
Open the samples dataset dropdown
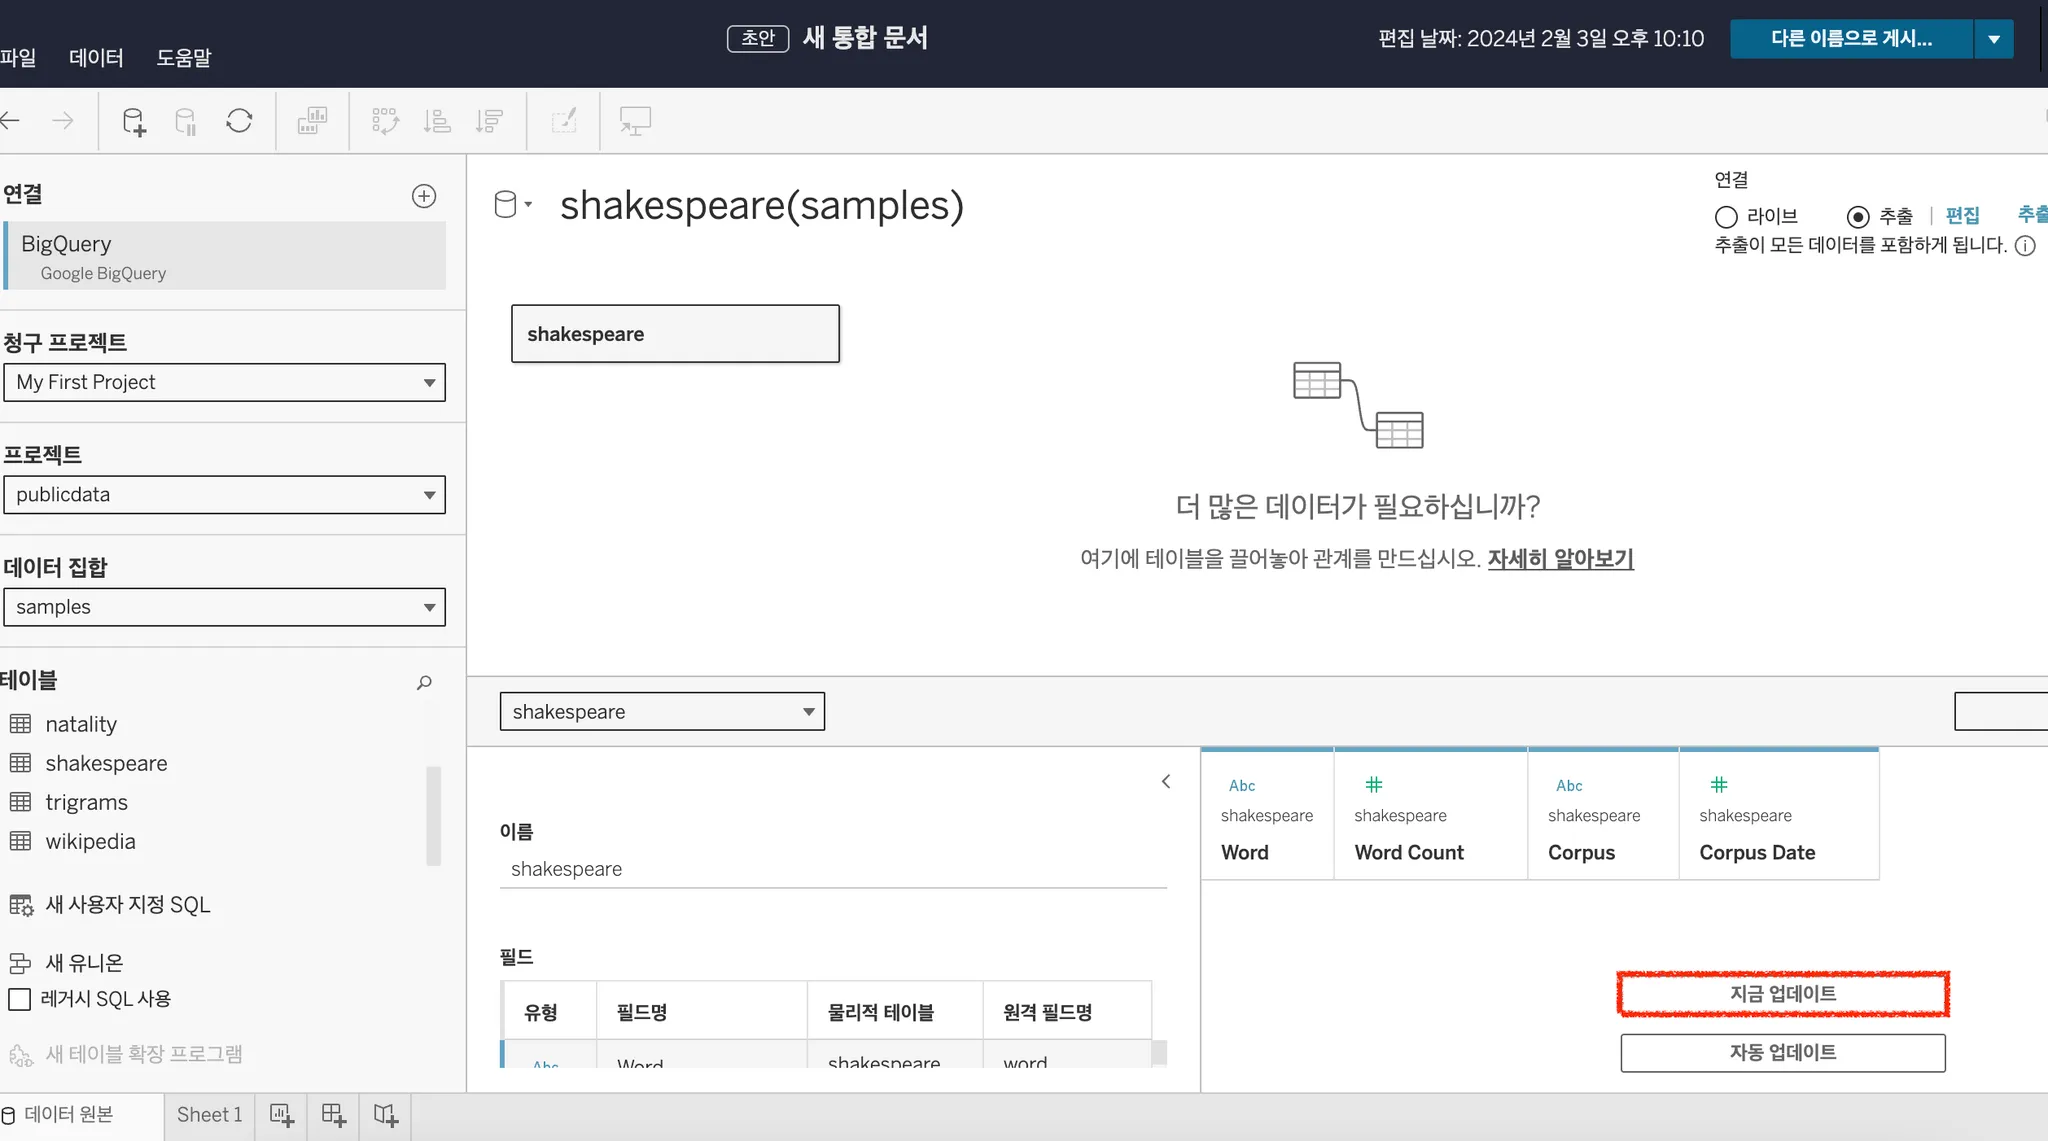pyautogui.click(x=224, y=607)
